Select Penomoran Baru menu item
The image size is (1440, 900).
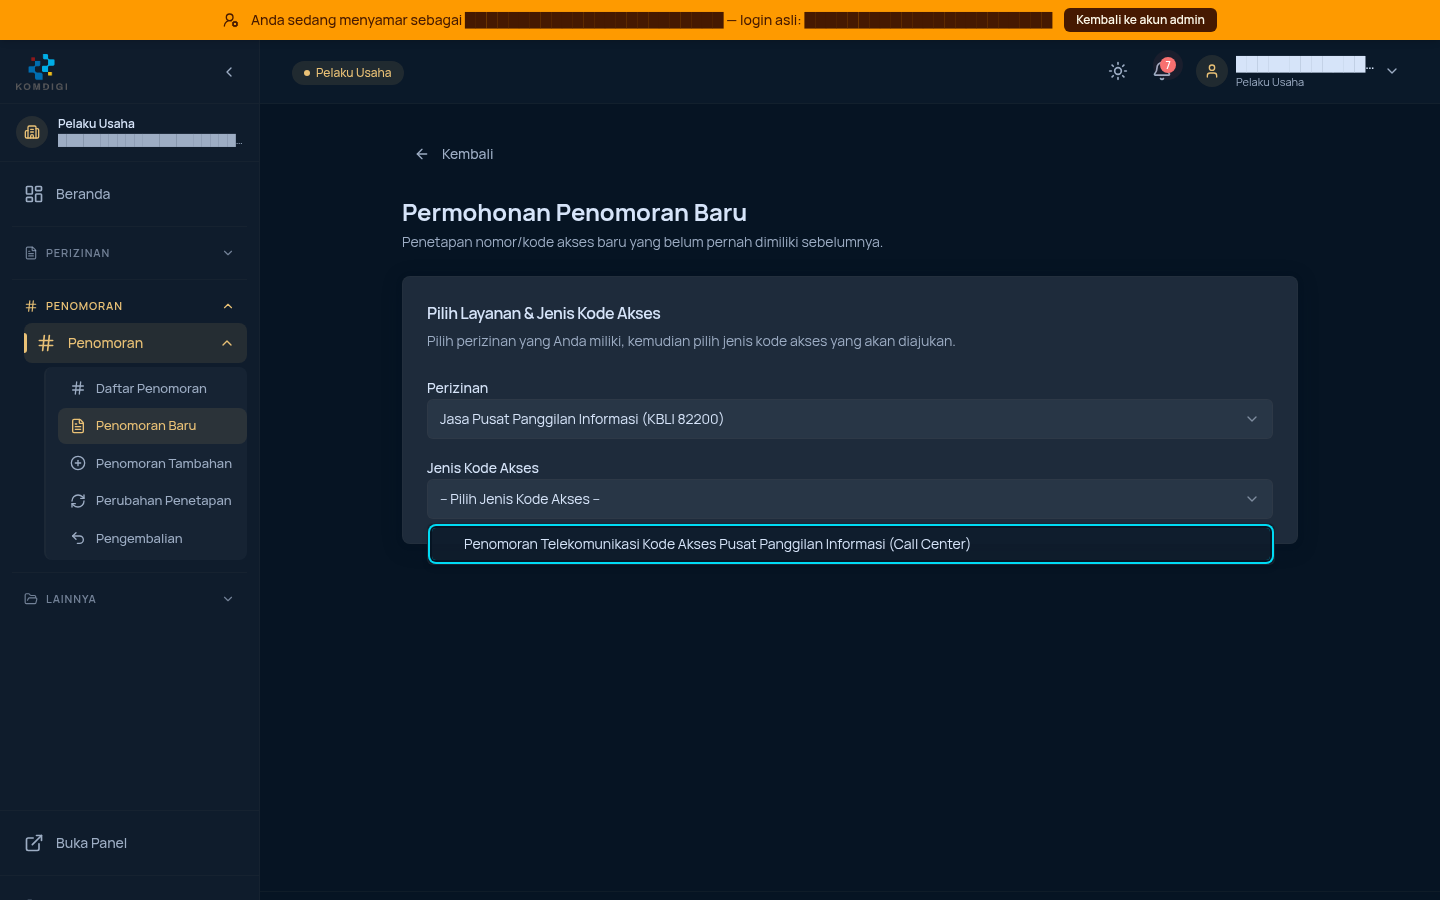pos(152,426)
